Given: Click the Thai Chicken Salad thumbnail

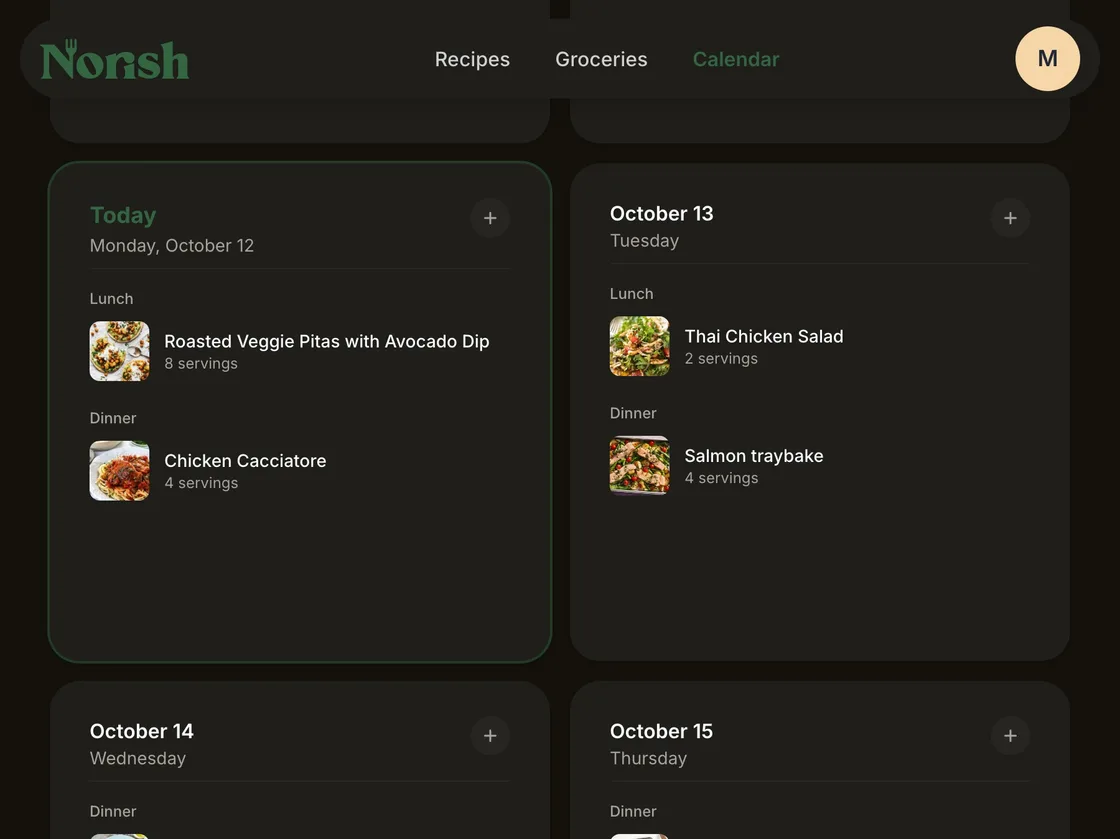Looking at the screenshot, I should coord(639,346).
